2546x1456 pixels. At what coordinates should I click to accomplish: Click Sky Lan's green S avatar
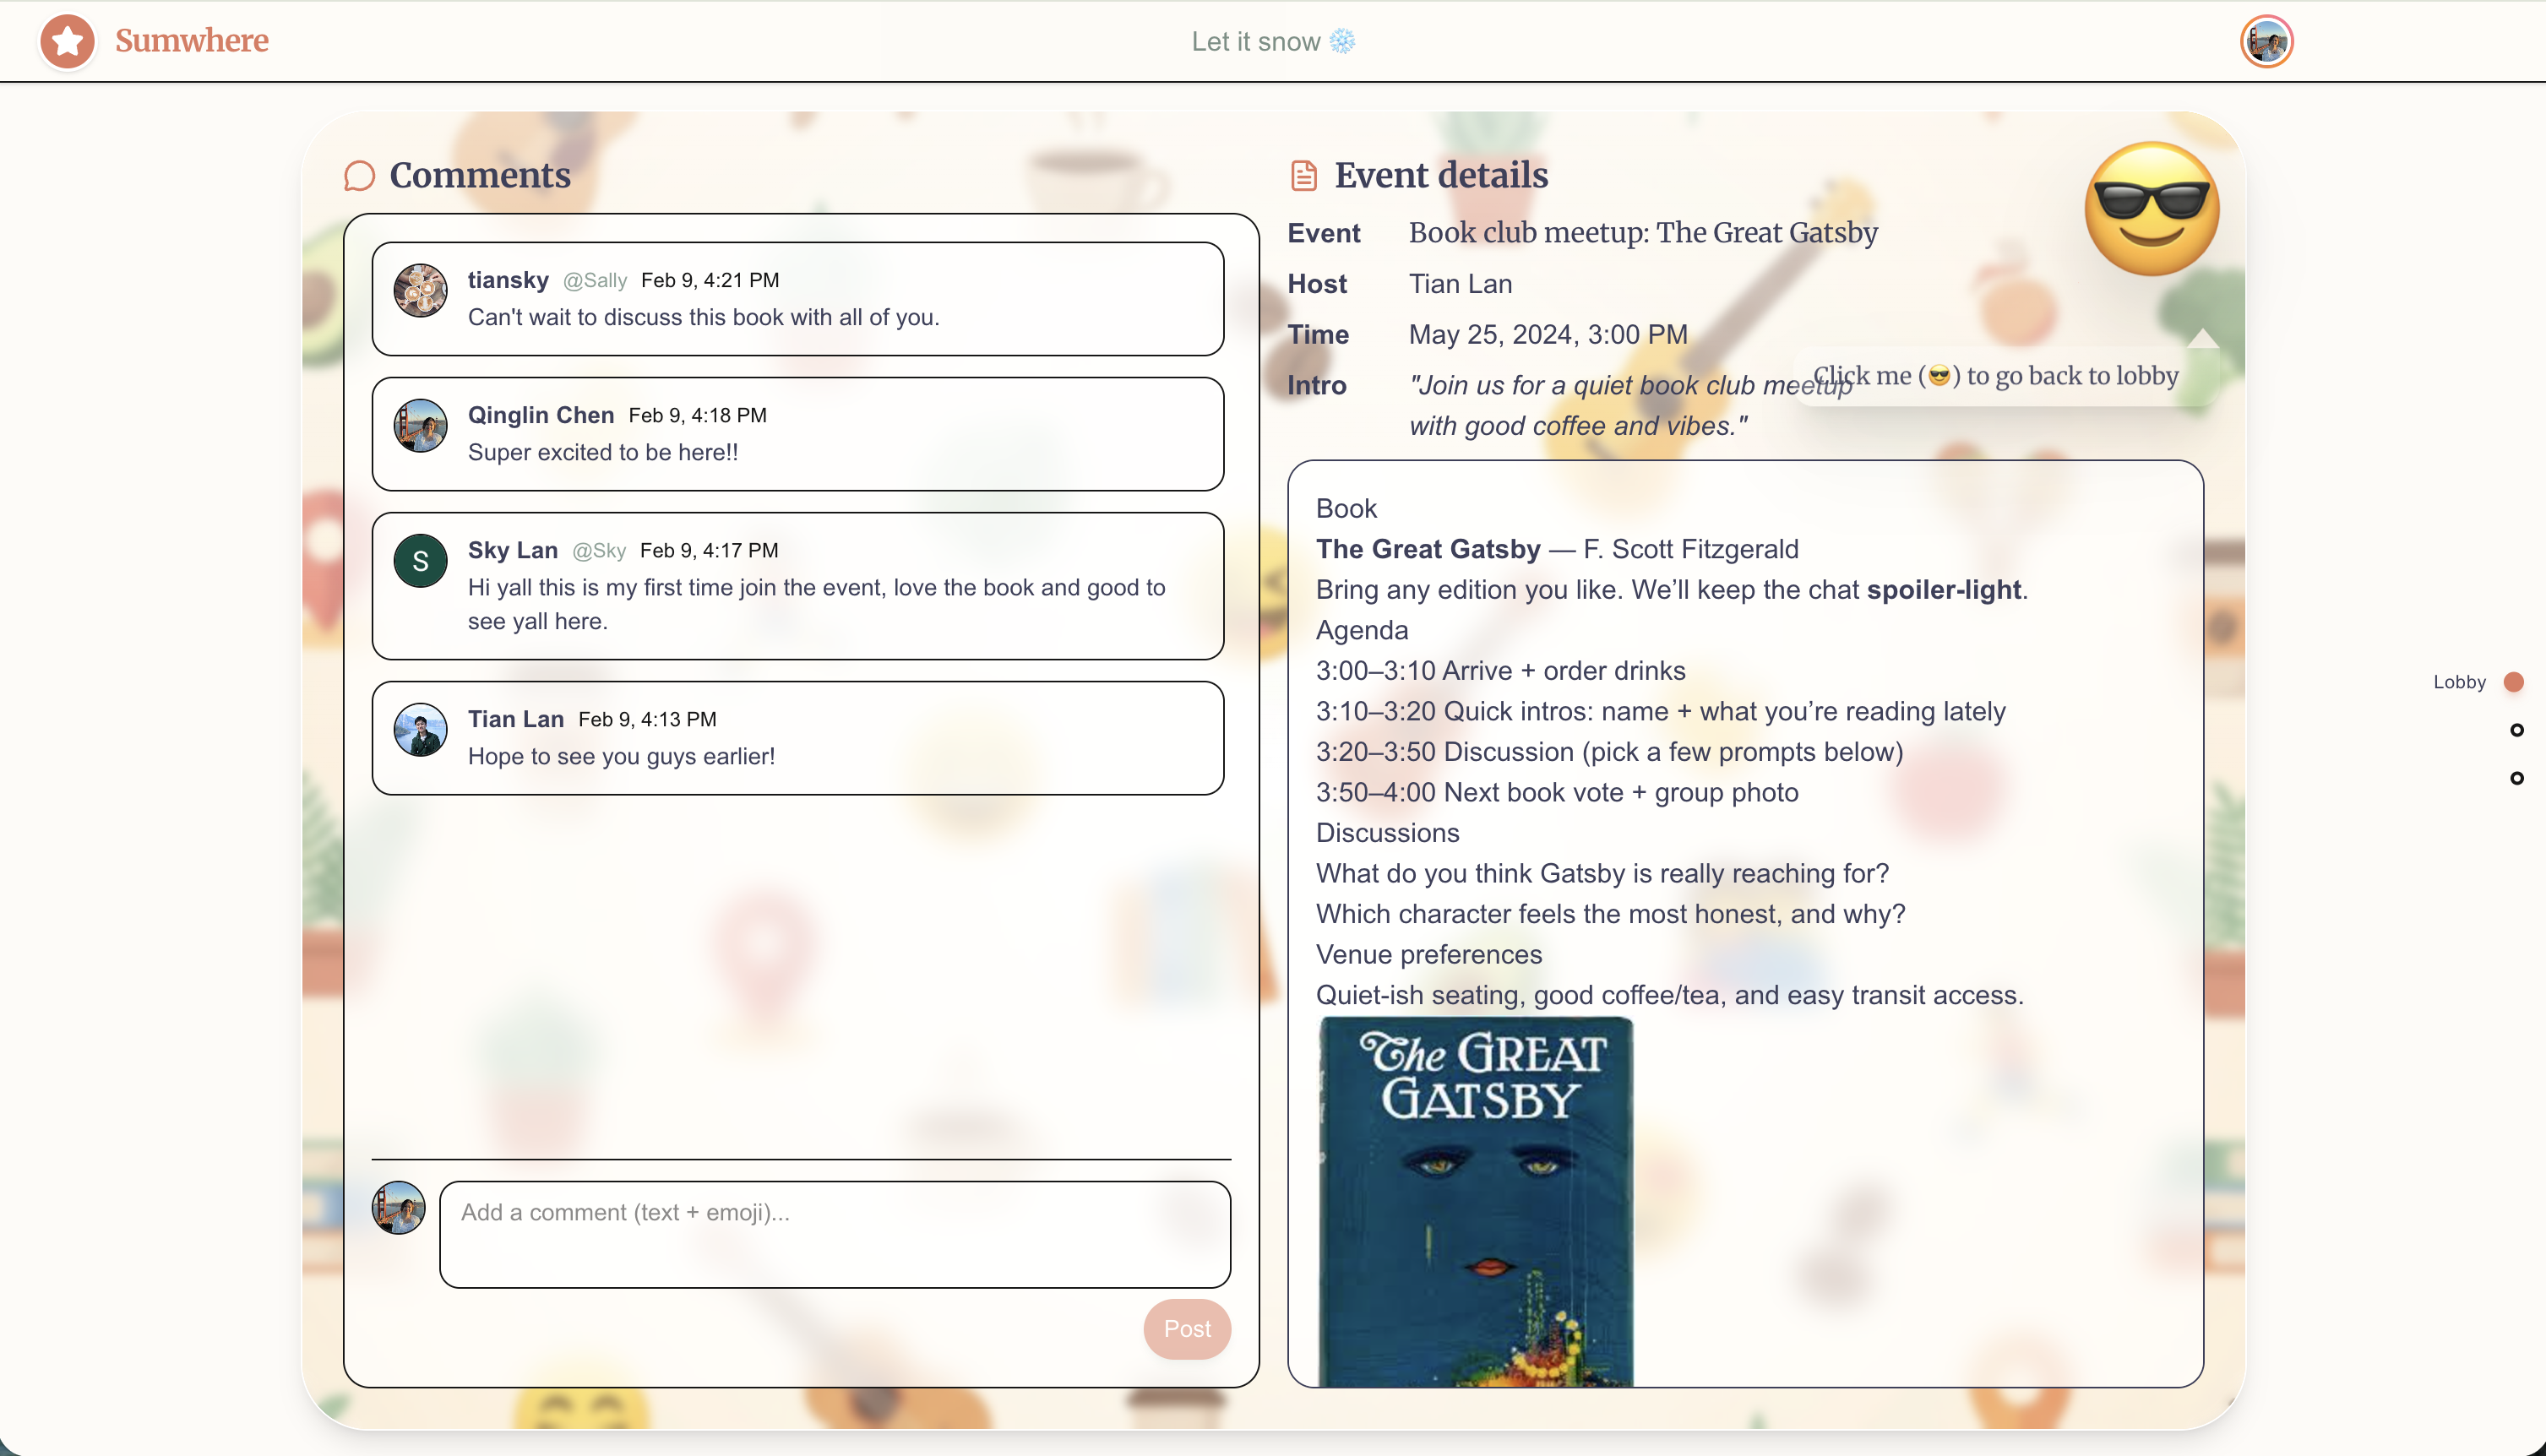pyautogui.click(x=420, y=561)
